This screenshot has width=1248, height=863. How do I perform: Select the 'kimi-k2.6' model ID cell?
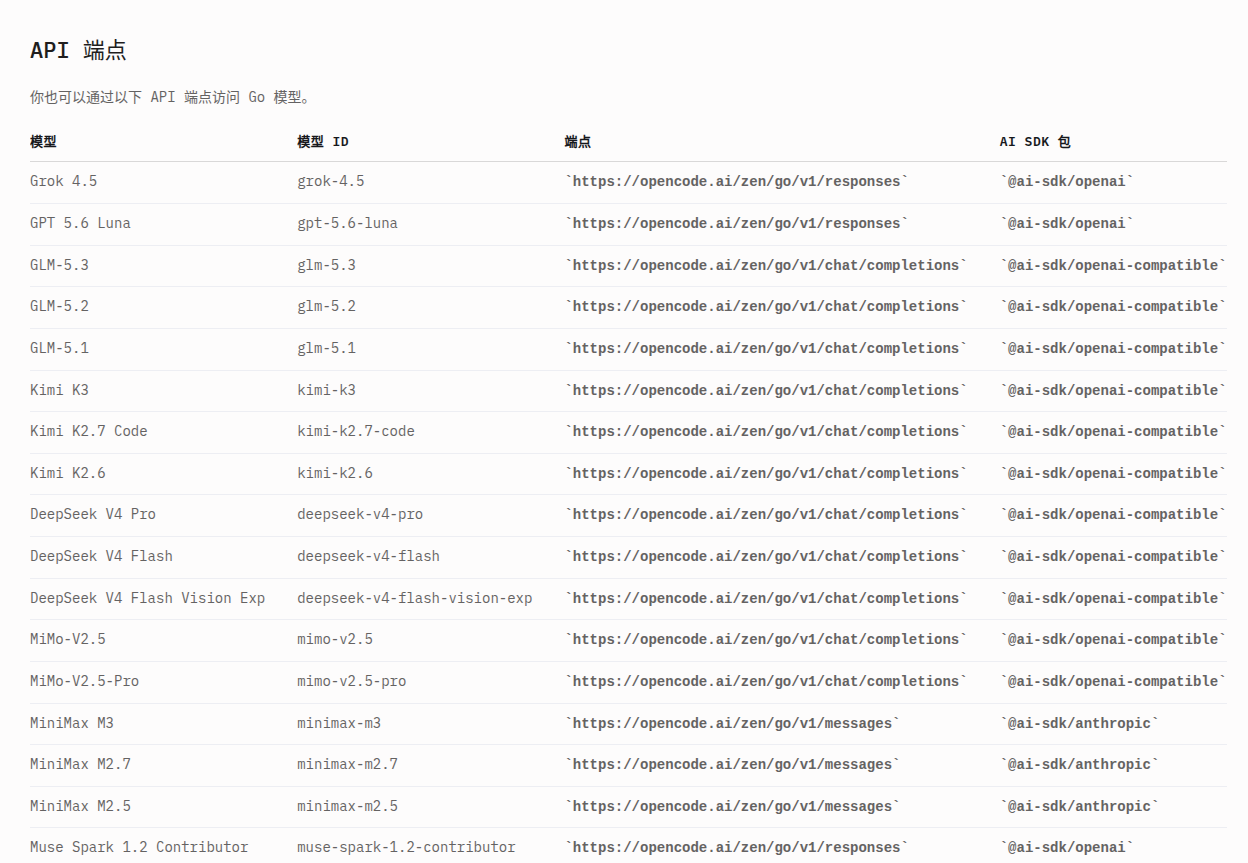click(335, 473)
